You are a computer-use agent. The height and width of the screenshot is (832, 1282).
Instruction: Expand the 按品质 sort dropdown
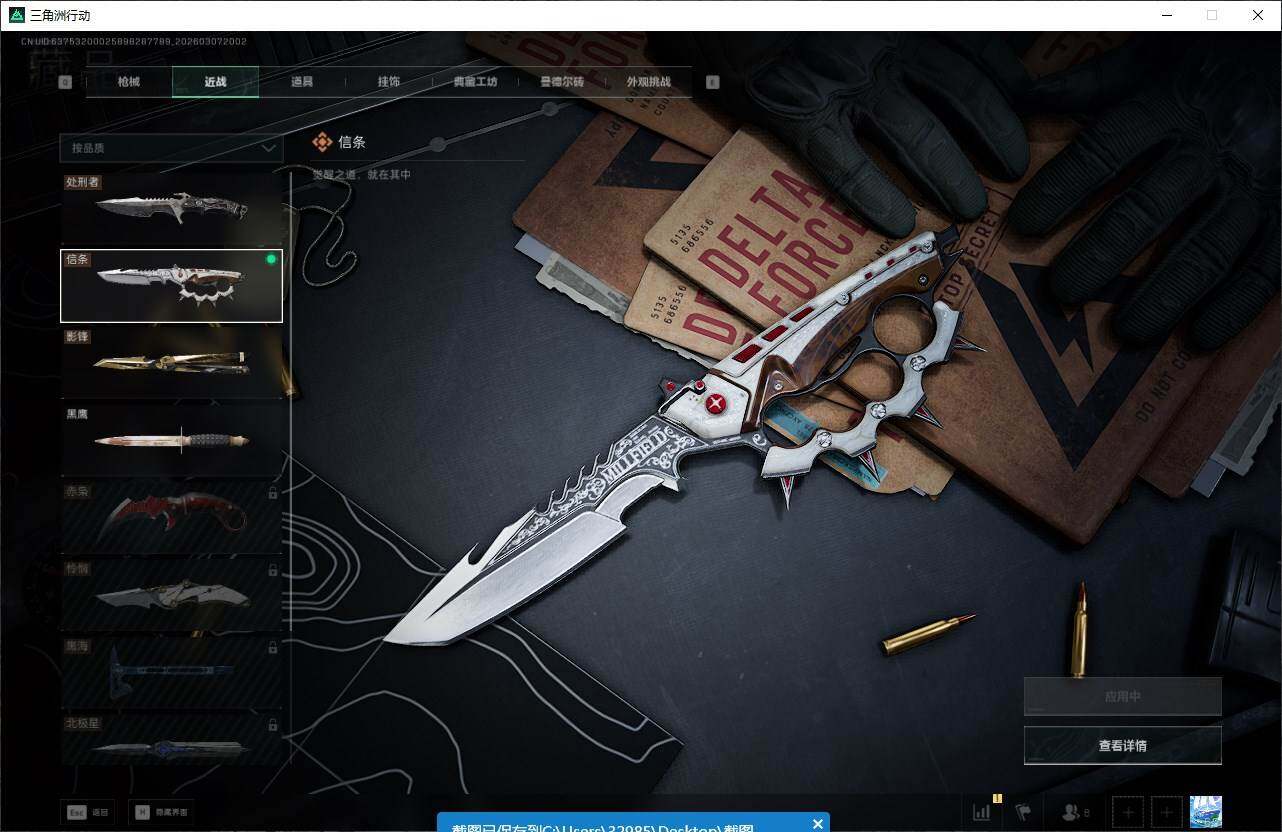[171, 148]
